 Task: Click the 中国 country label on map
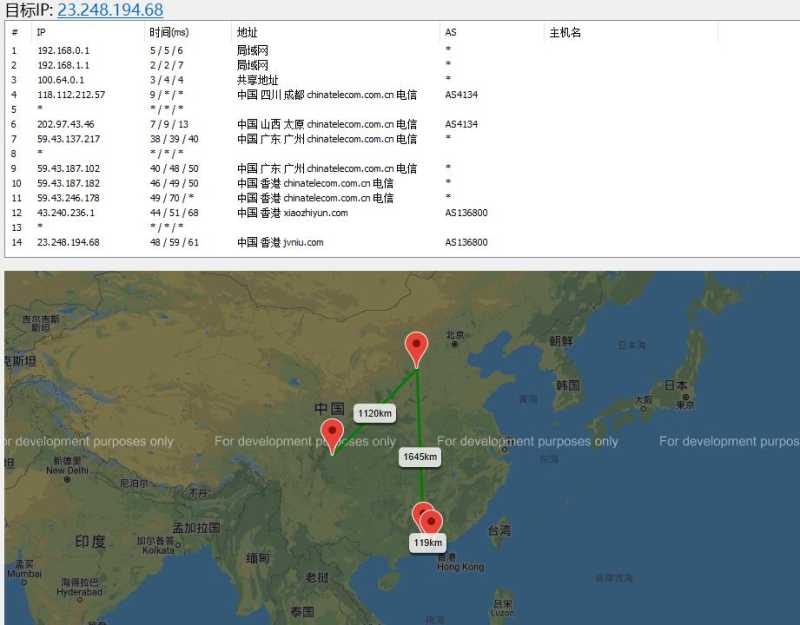pyautogui.click(x=330, y=409)
